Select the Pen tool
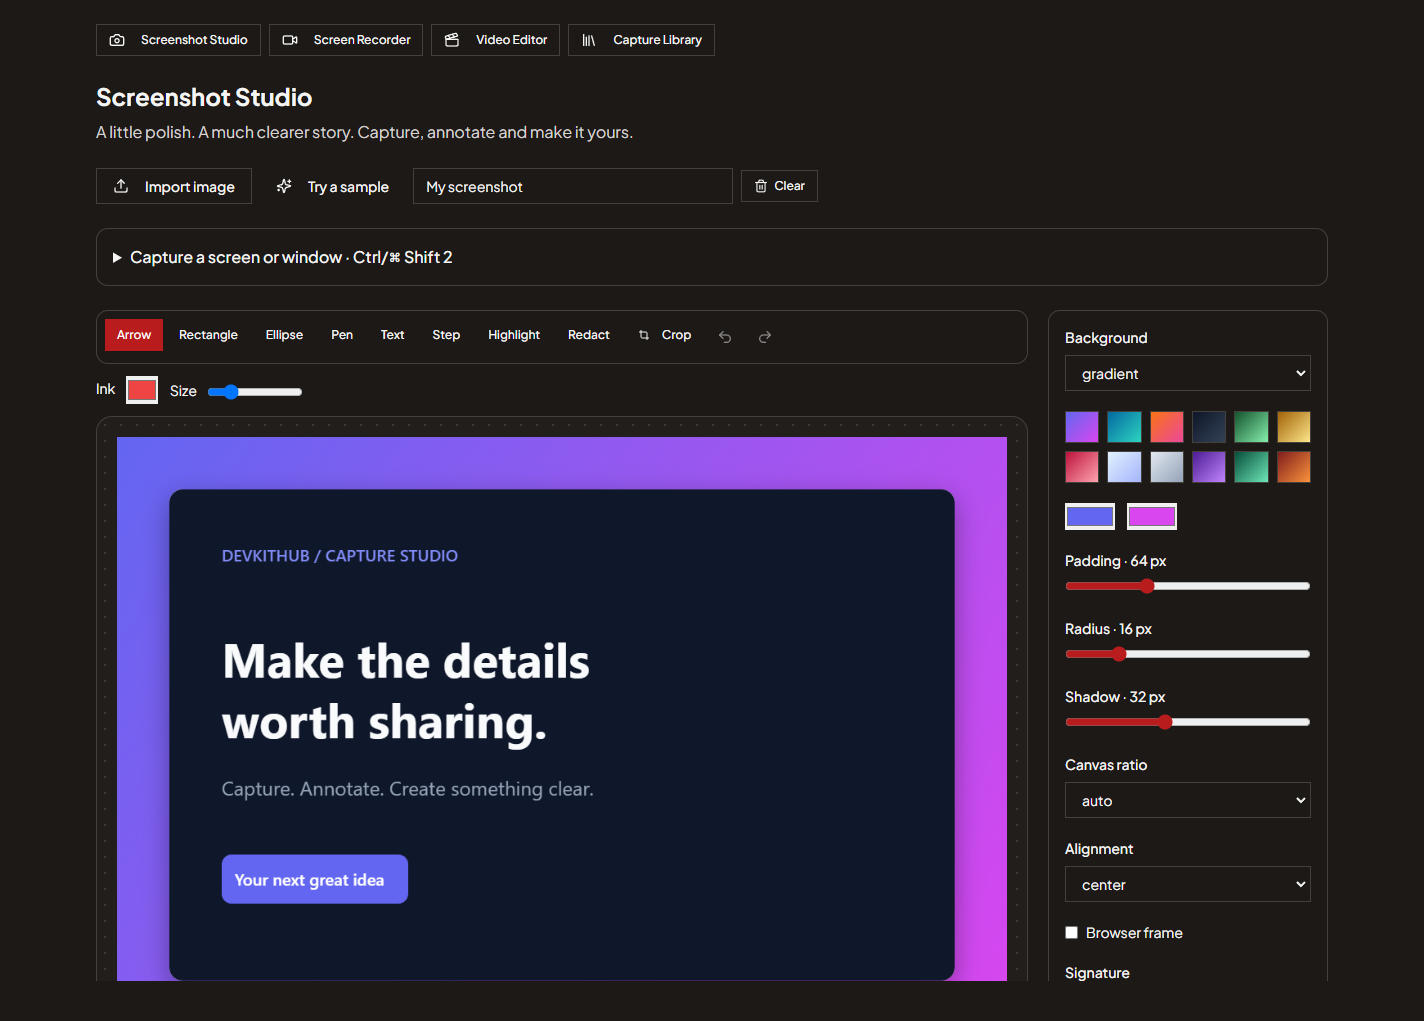1424x1021 pixels. coord(342,335)
